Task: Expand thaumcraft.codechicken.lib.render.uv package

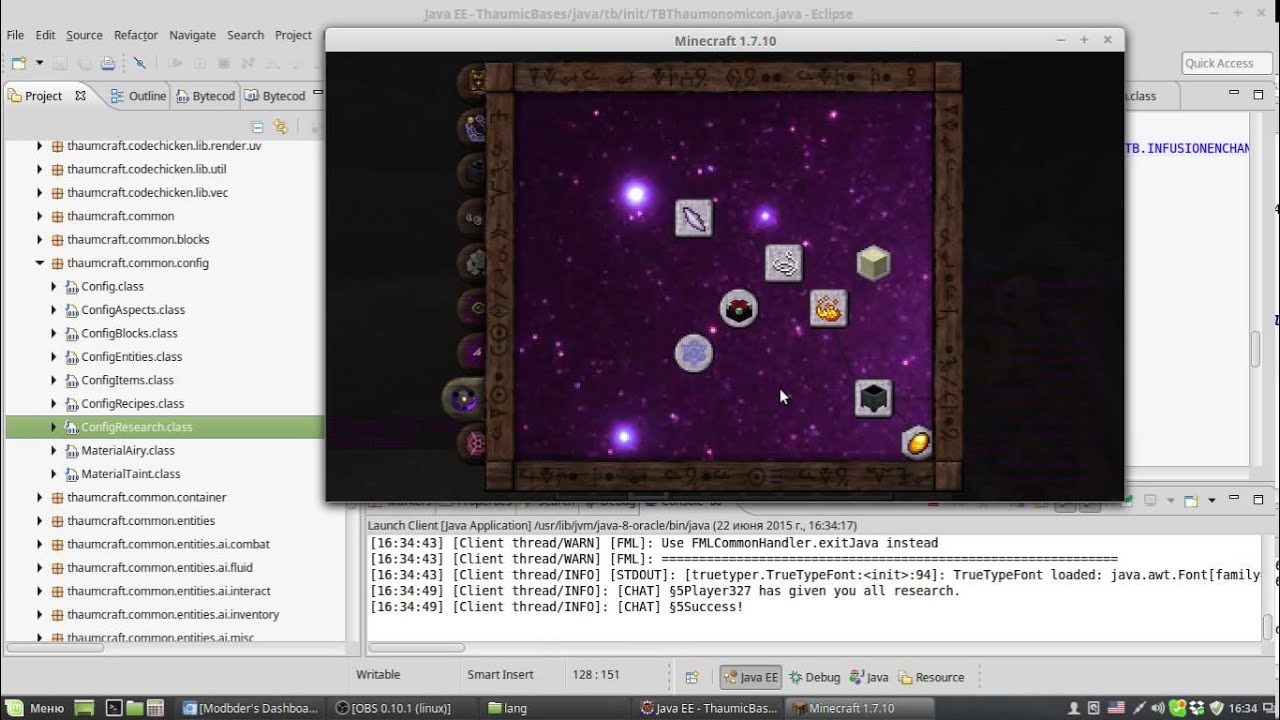Action: pyautogui.click(x=40, y=146)
